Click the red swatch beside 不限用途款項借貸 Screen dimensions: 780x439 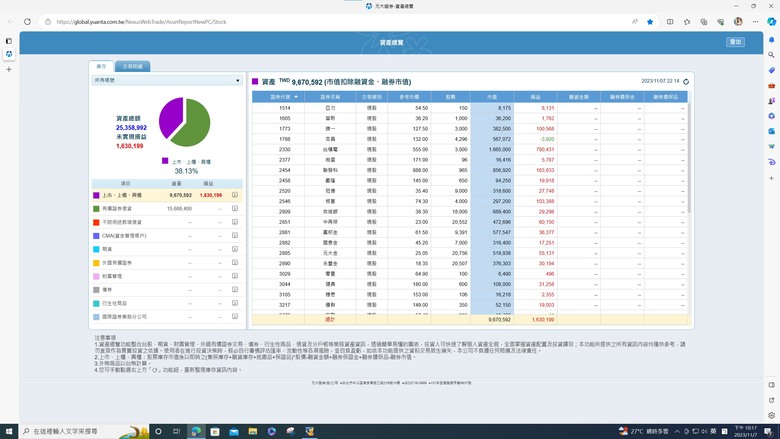pyautogui.click(x=97, y=222)
